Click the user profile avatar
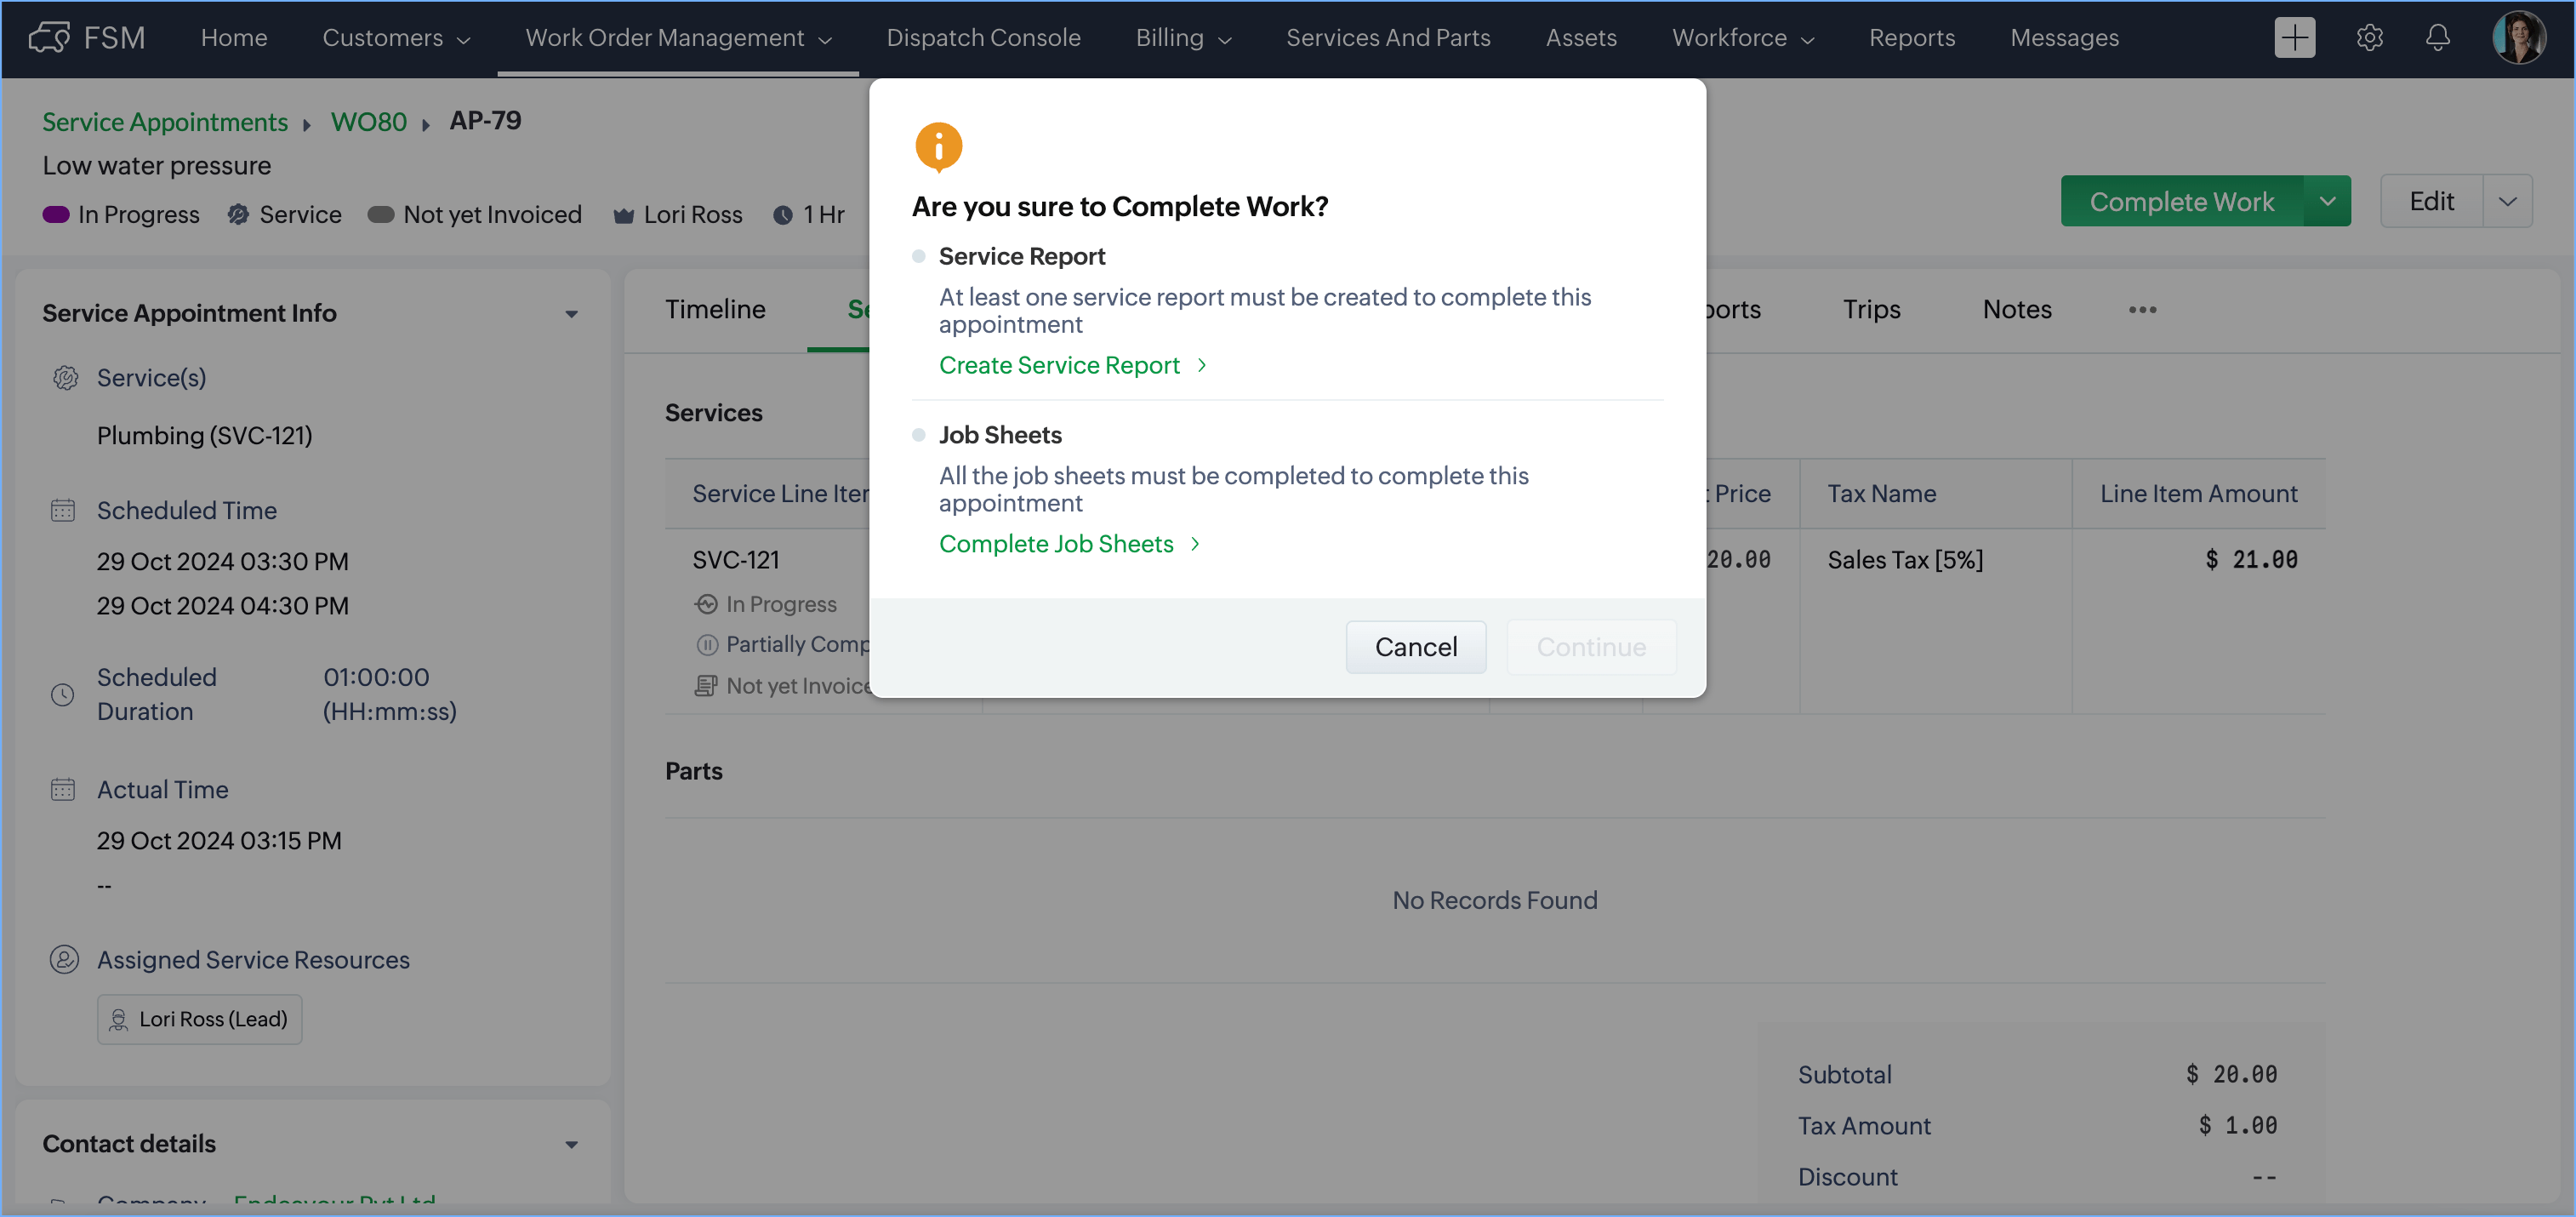Viewport: 2576px width, 1217px height. pyautogui.click(x=2518, y=38)
